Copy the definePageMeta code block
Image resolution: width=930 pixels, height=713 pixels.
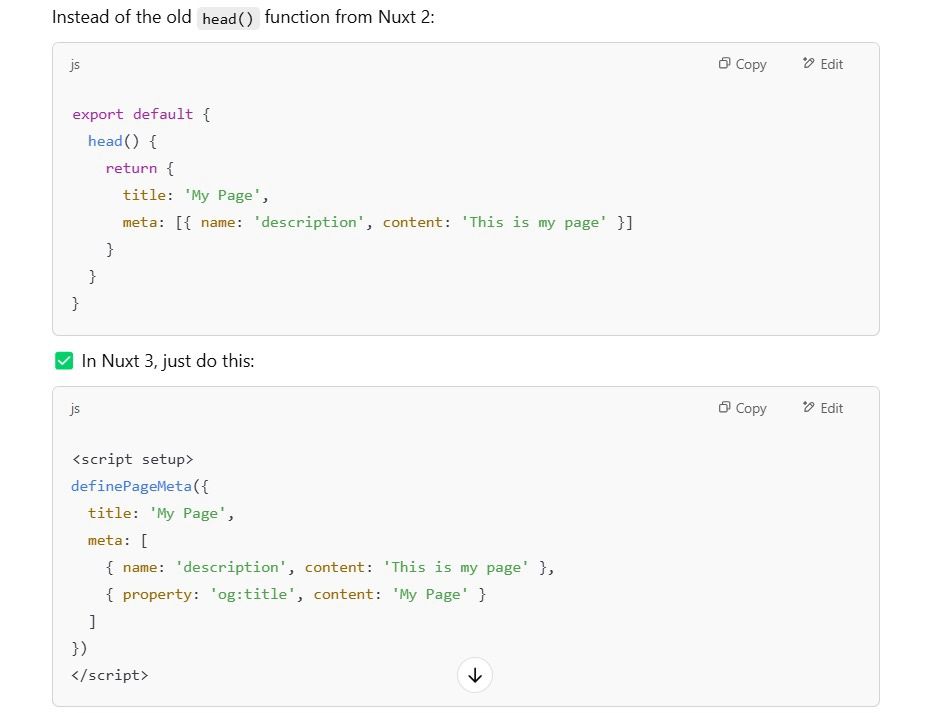tap(743, 408)
